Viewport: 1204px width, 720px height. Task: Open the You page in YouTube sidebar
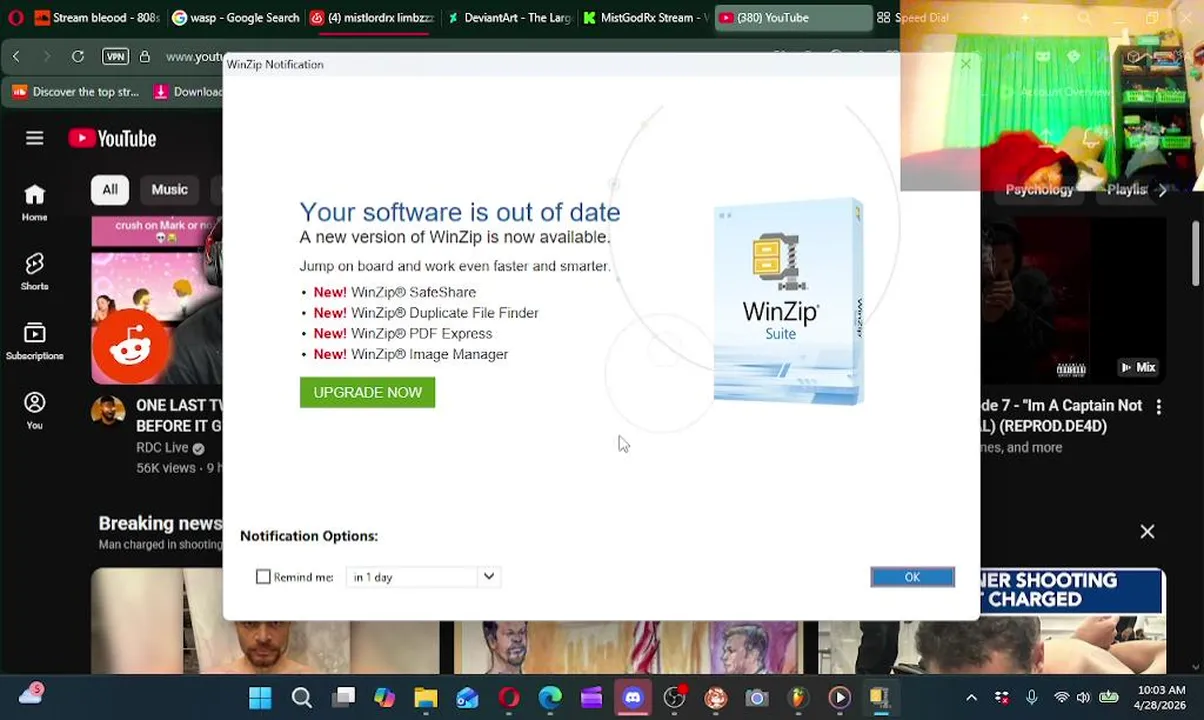[x=35, y=411]
